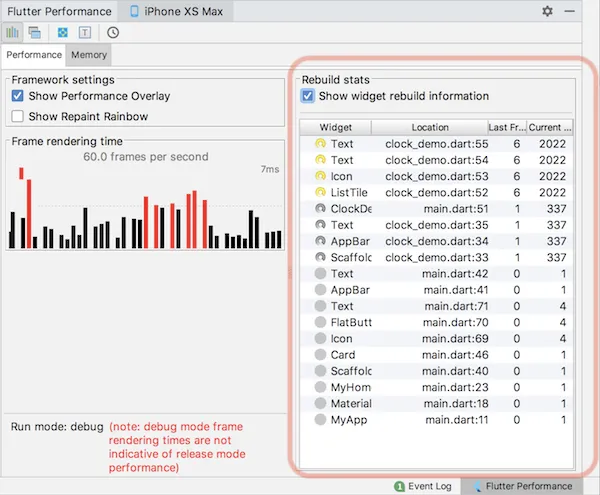
Task: Click location main.dart:41
Action: 456,290
